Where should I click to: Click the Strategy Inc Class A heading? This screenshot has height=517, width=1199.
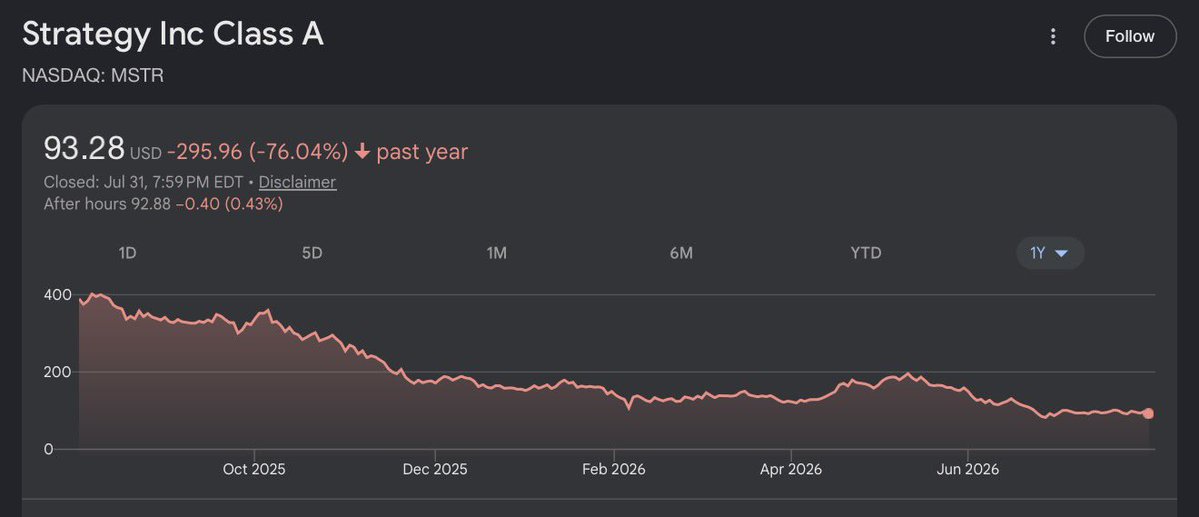pyautogui.click(x=173, y=34)
